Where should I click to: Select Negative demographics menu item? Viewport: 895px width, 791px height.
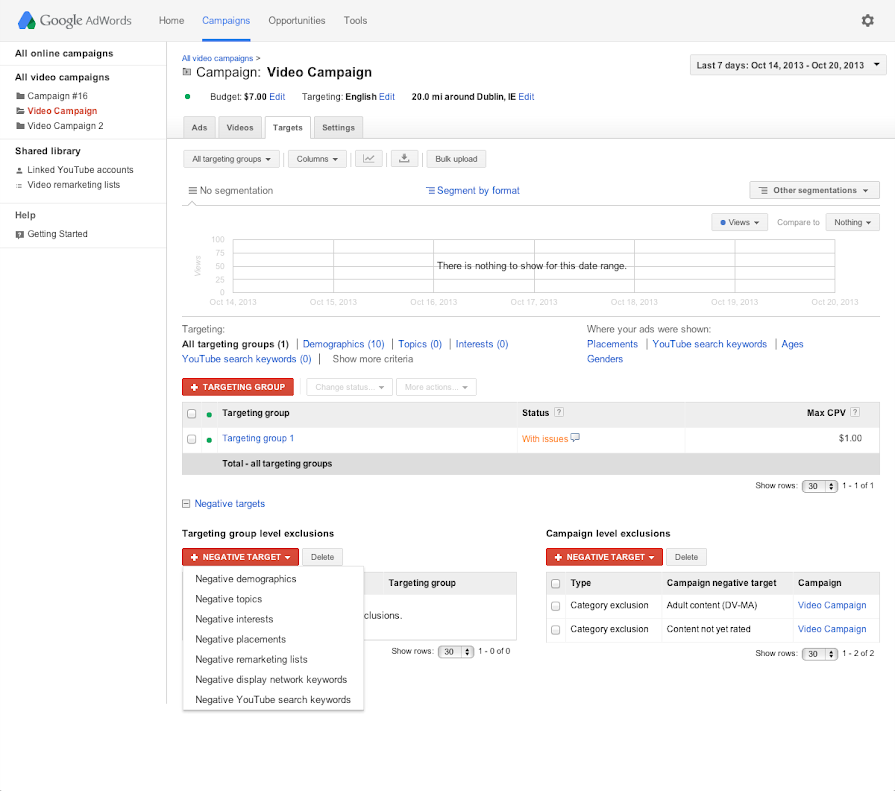pyautogui.click(x=273, y=579)
